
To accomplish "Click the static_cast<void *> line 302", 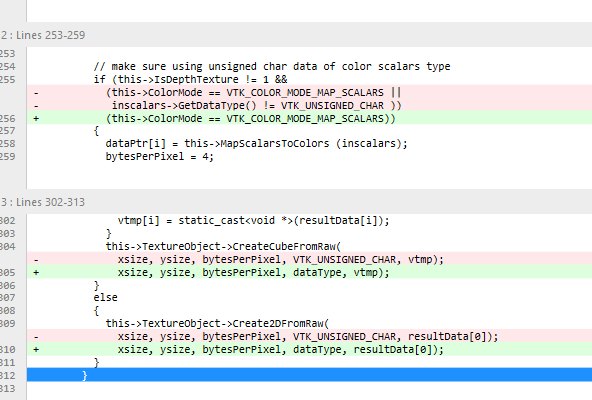I will pyautogui.click(x=253, y=220).
